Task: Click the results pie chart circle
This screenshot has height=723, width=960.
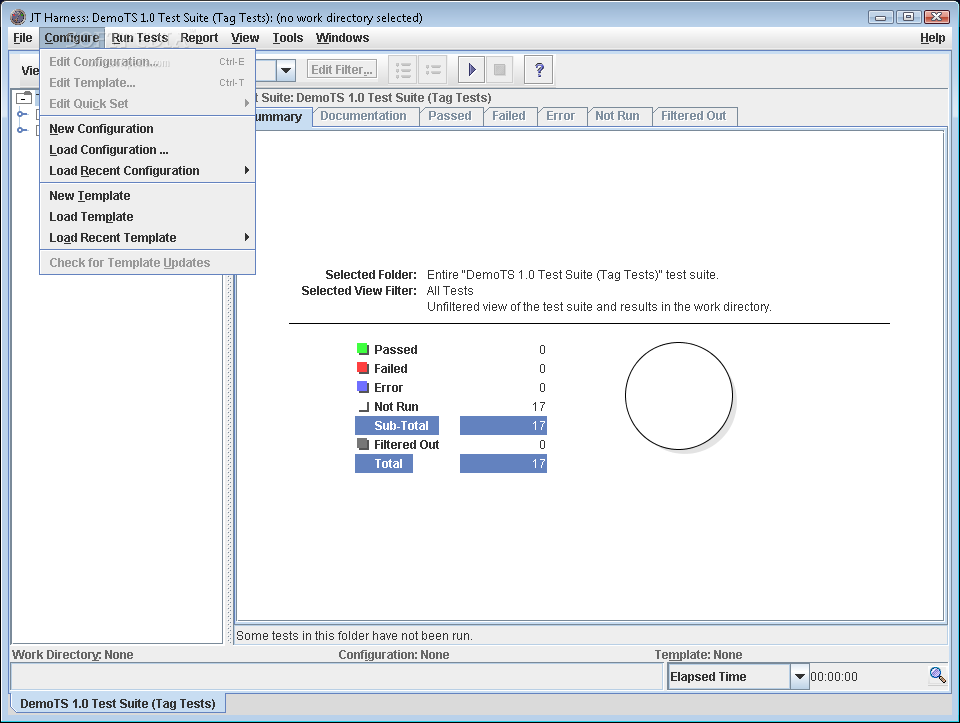Action: coord(679,396)
